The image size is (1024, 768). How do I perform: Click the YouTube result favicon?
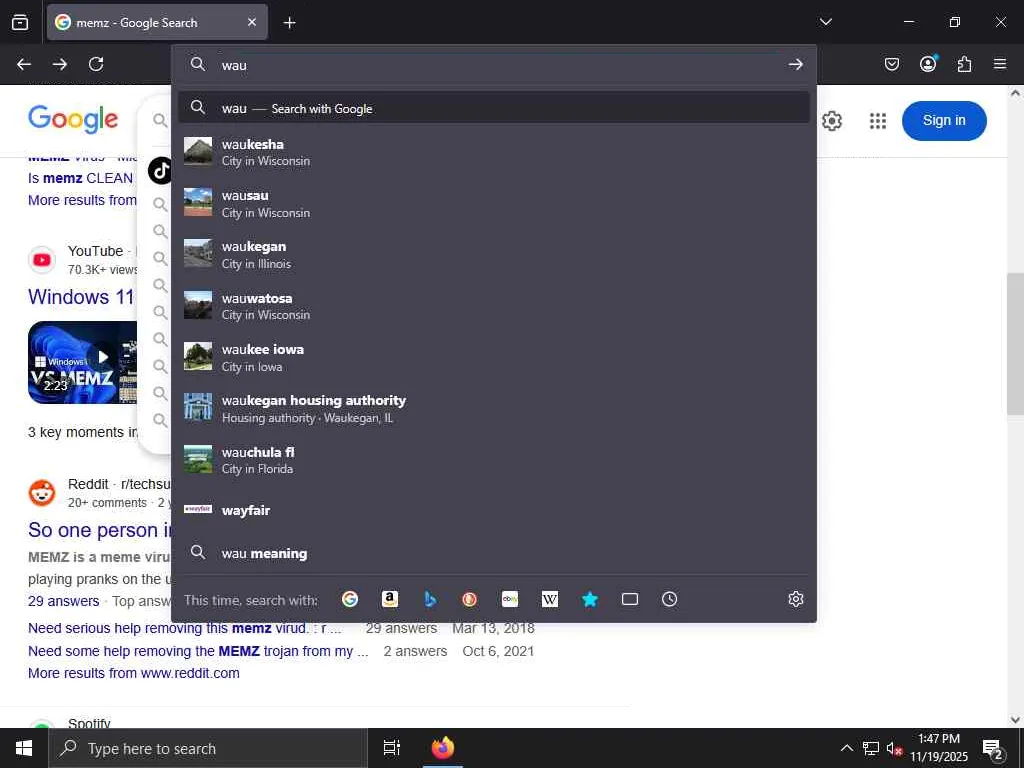42,260
